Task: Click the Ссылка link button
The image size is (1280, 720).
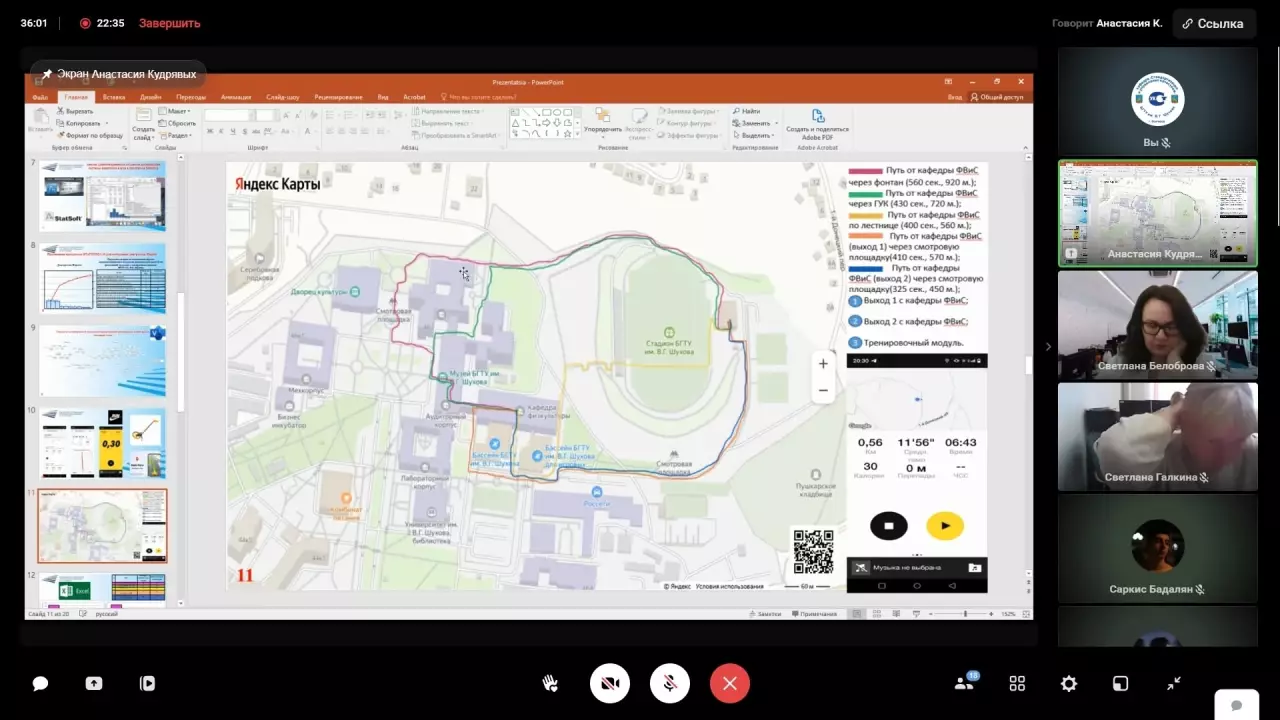Action: [x=1213, y=23]
